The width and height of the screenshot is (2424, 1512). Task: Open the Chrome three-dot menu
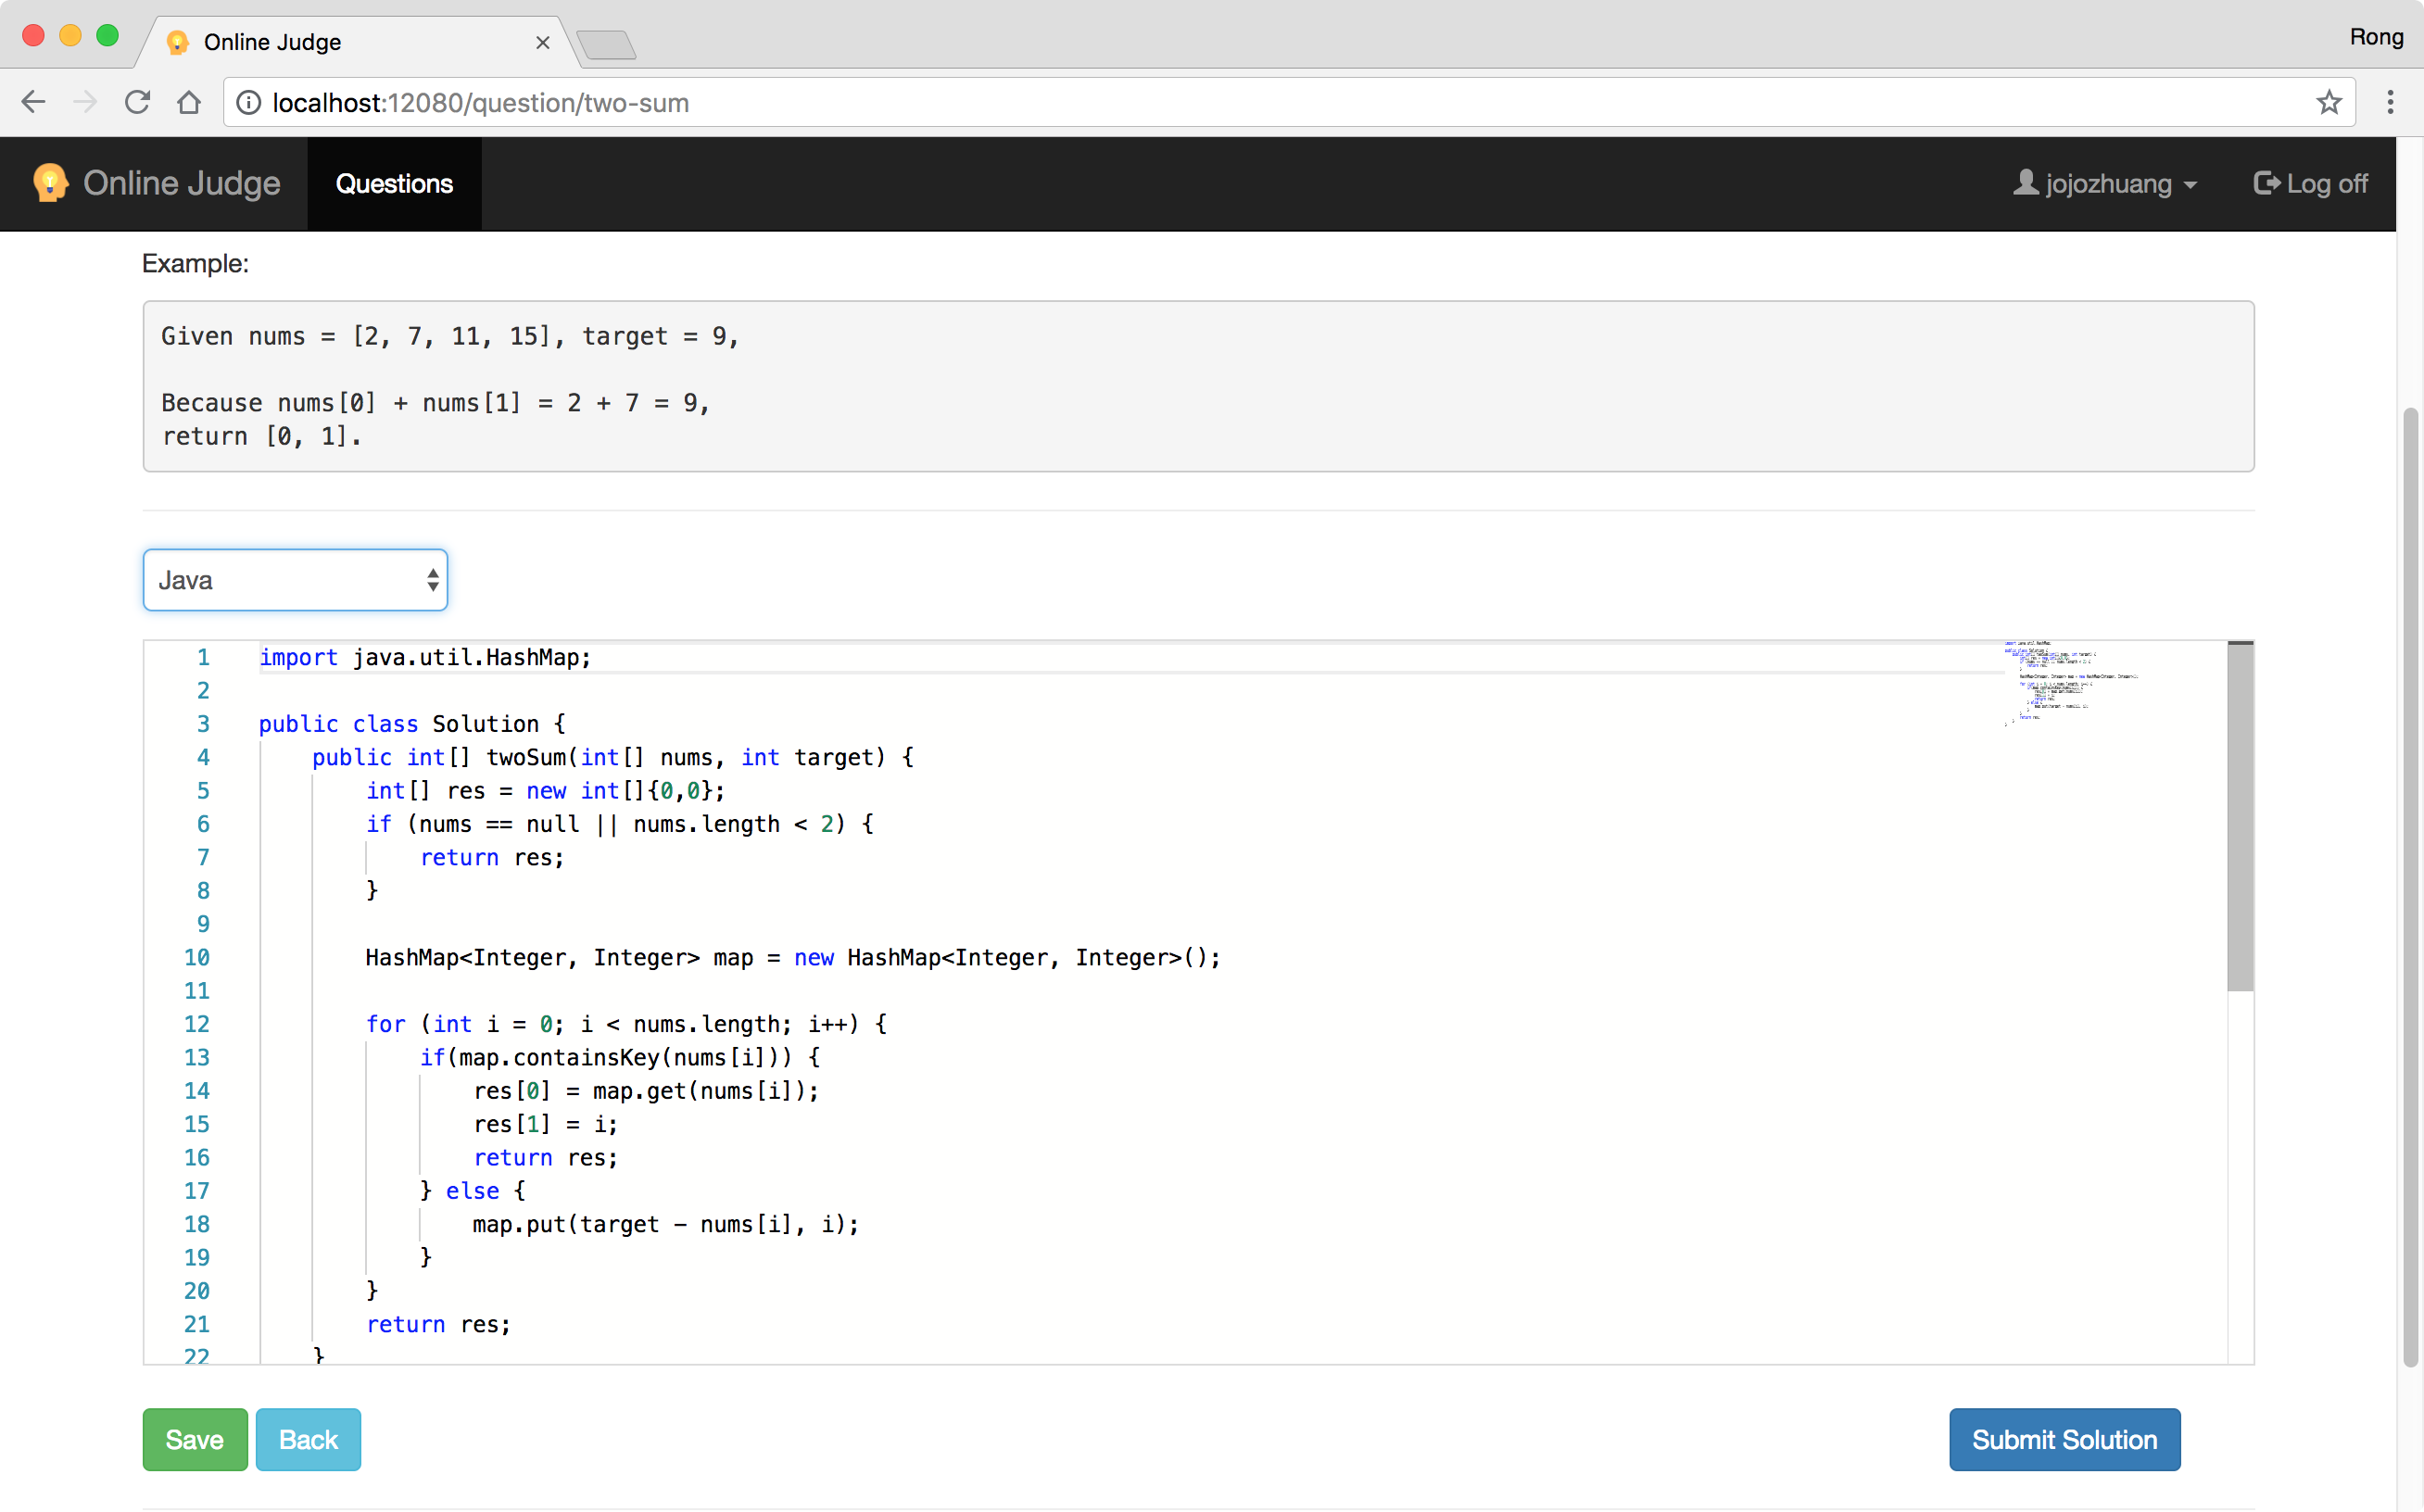click(x=2390, y=102)
